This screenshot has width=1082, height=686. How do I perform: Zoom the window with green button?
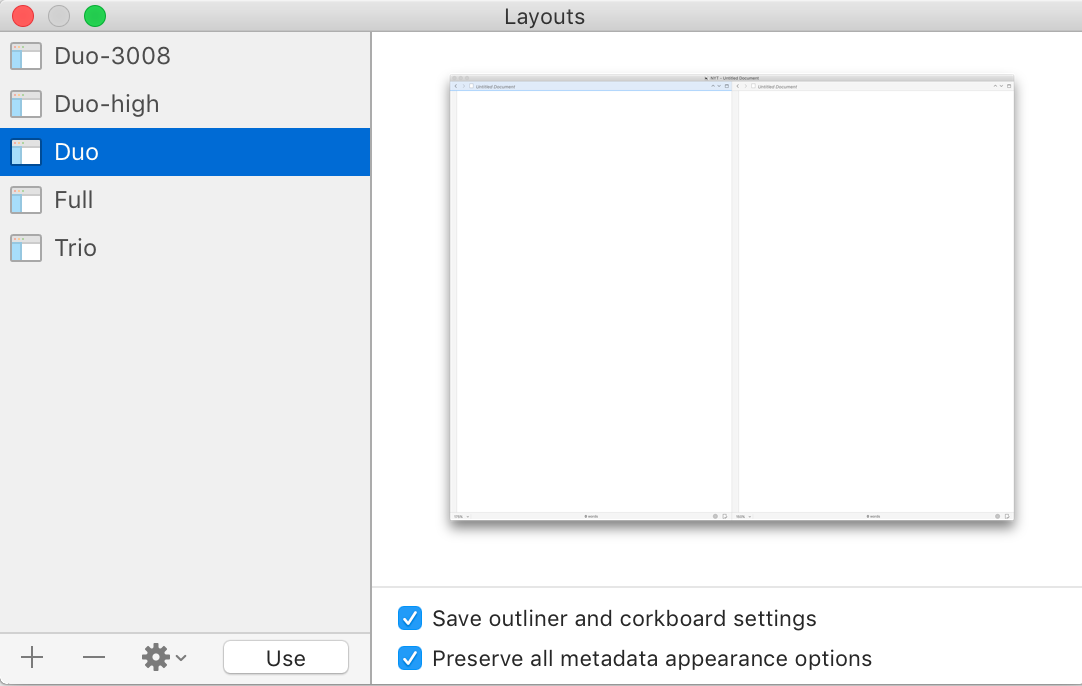[x=95, y=16]
